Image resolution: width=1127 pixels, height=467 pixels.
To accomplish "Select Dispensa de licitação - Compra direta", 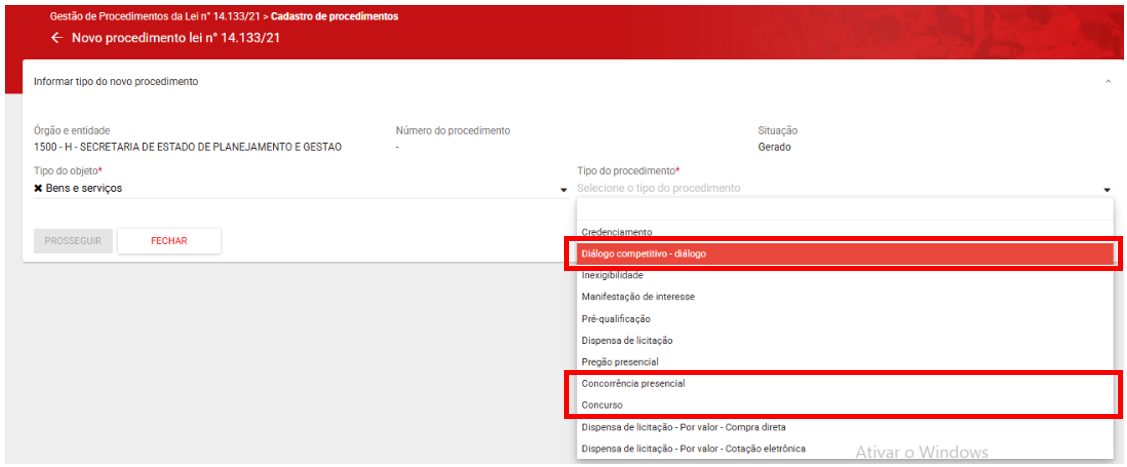I will coord(683,427).
